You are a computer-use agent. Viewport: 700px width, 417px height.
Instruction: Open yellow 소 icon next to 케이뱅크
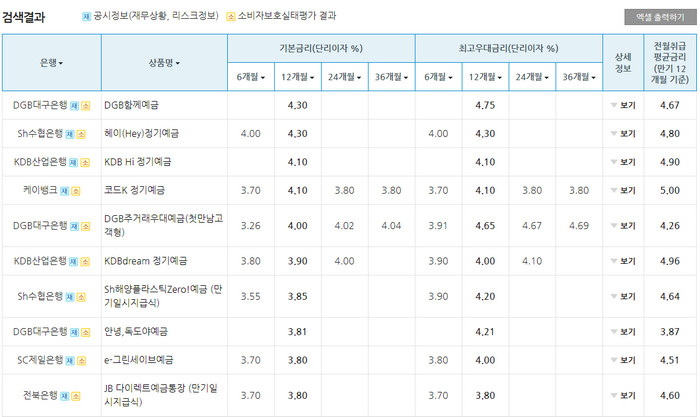pyautogui.click(x=75, y=191)
